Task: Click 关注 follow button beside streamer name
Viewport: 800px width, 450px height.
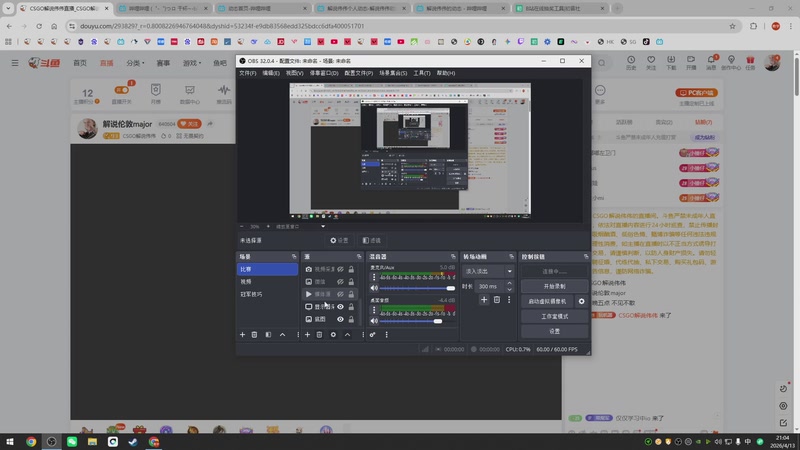Action: 189,124
